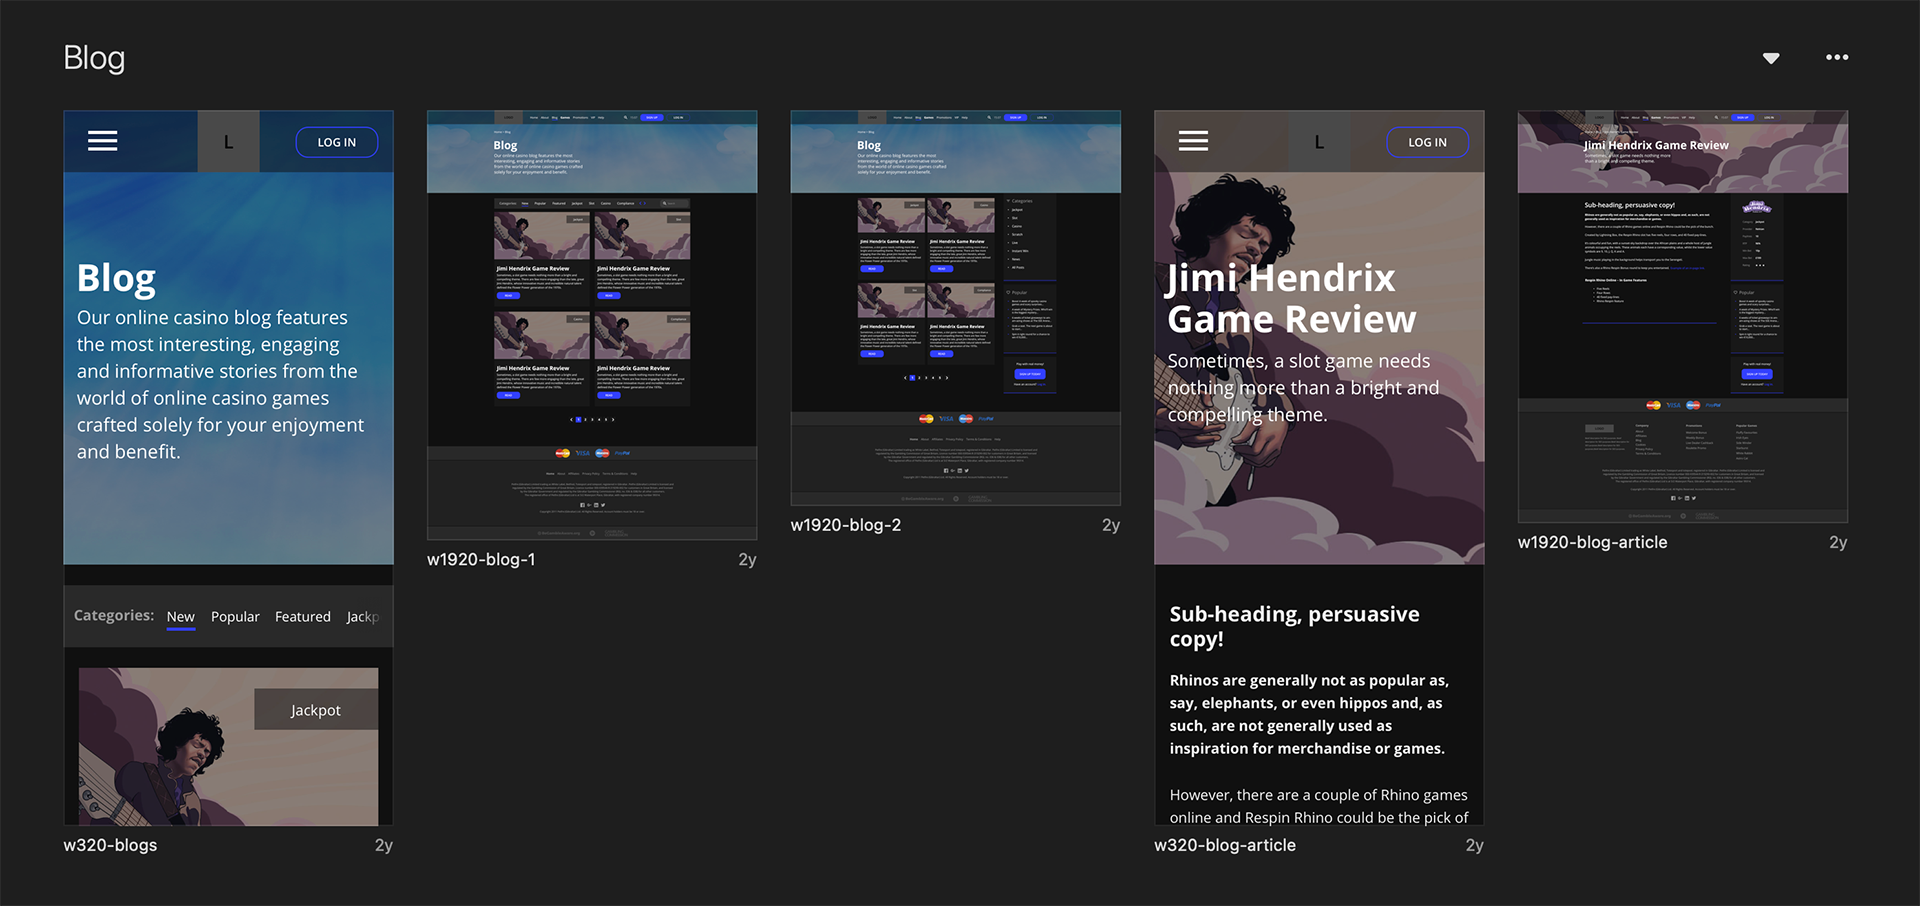
Task: Select the Featured category tab
Action: pyautogui.click(x=303, y=617)
